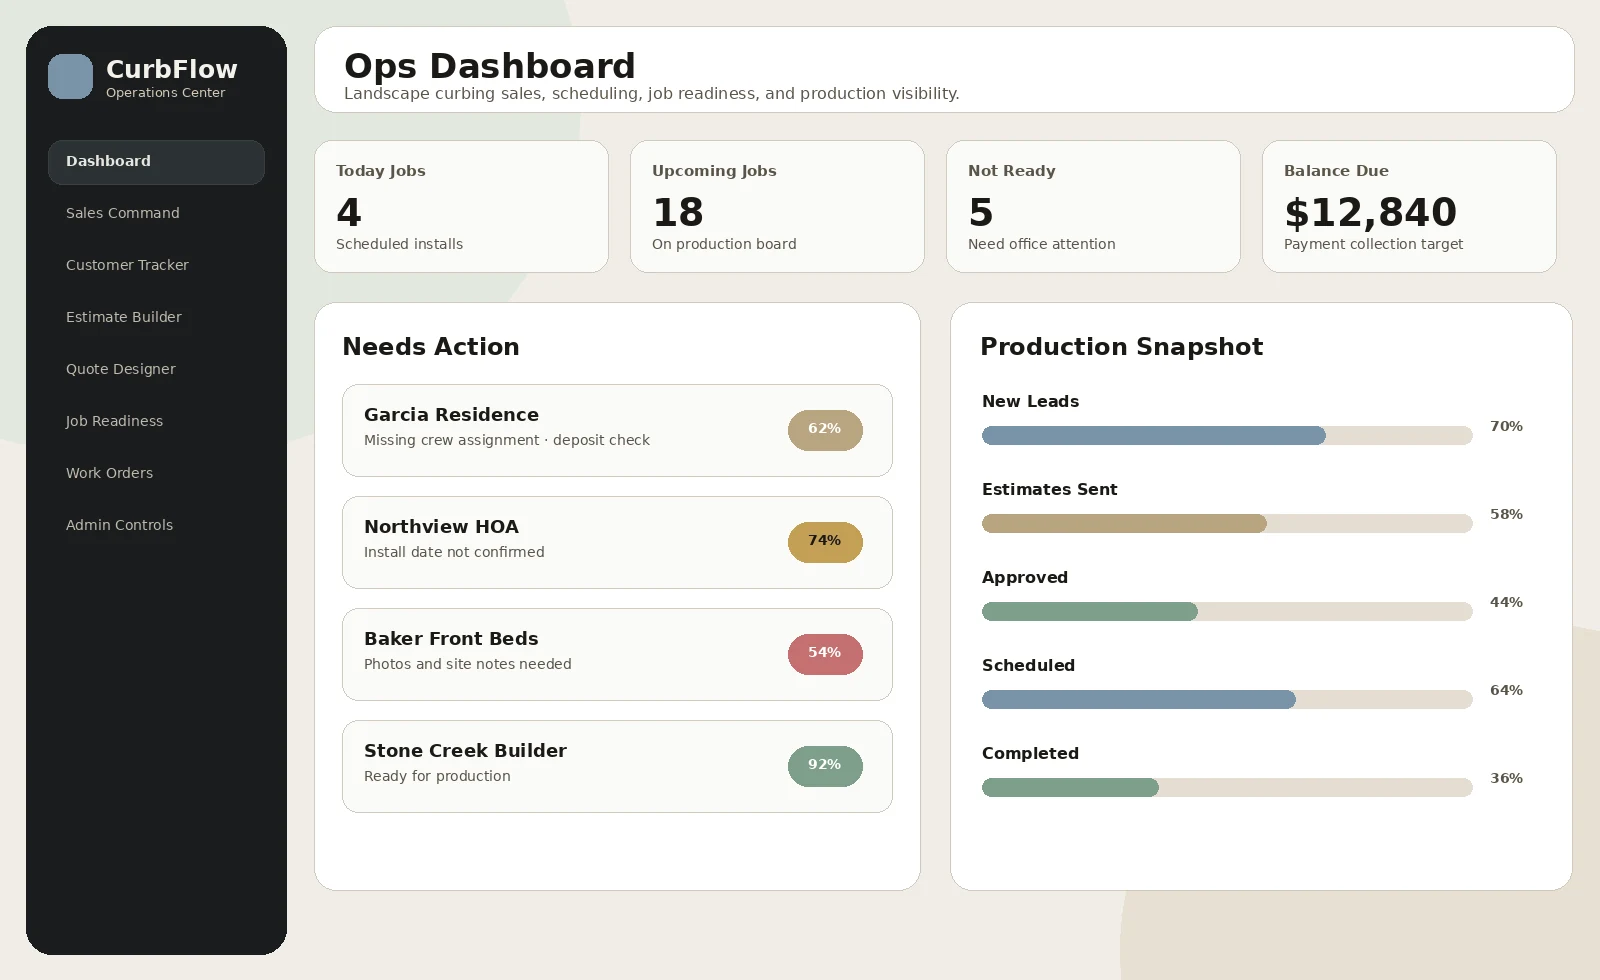
Task: Click the Production Snapshot heading
Action: 1121,347
